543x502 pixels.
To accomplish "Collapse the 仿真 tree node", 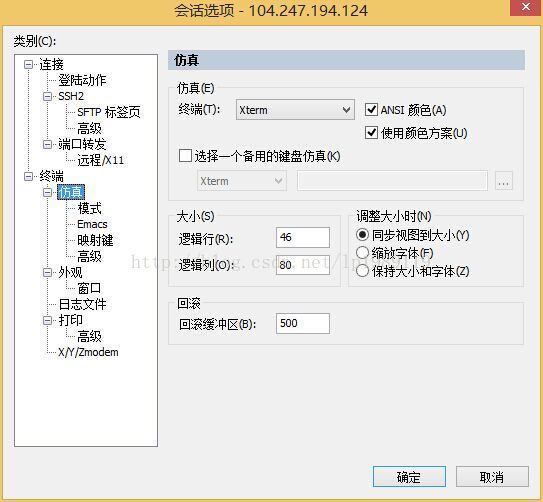I will pyautogui.click(x=47, y=192).
